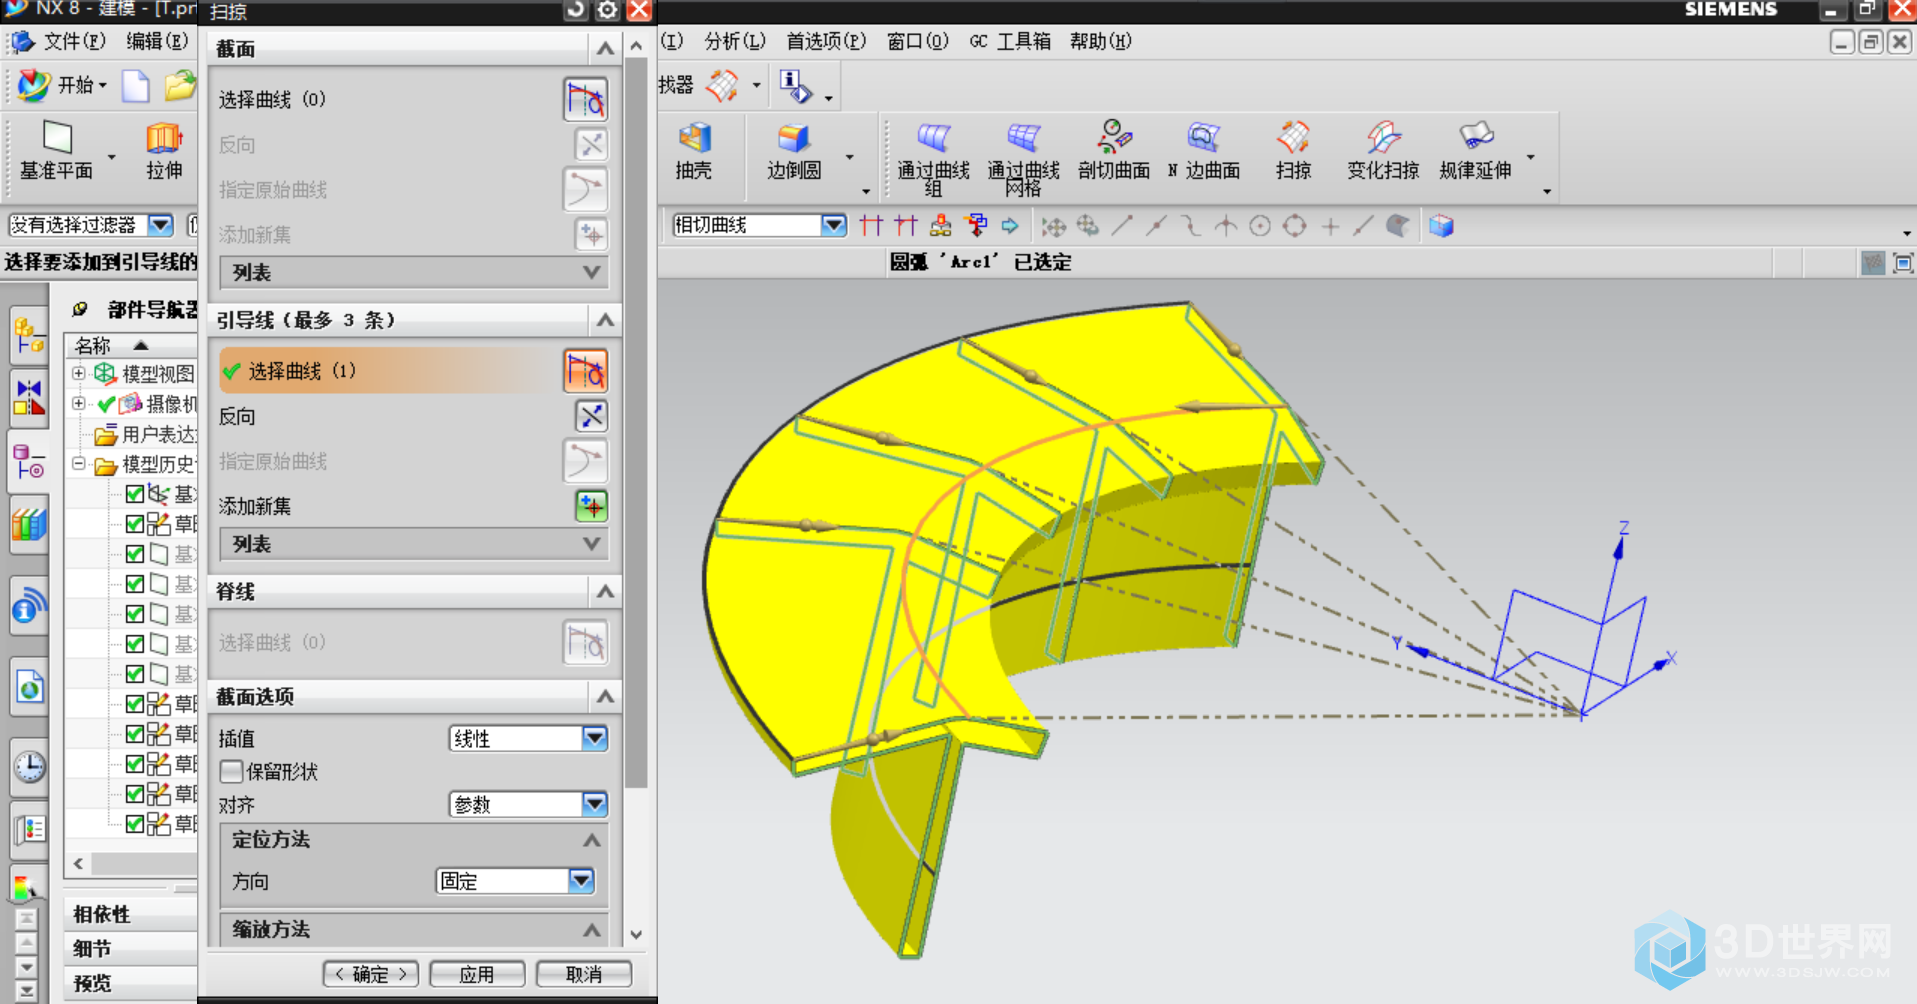Collapse the 定位方法 subsection
The height and width of the screenshot is (1004, 1917).
click(x=592, y=840)
